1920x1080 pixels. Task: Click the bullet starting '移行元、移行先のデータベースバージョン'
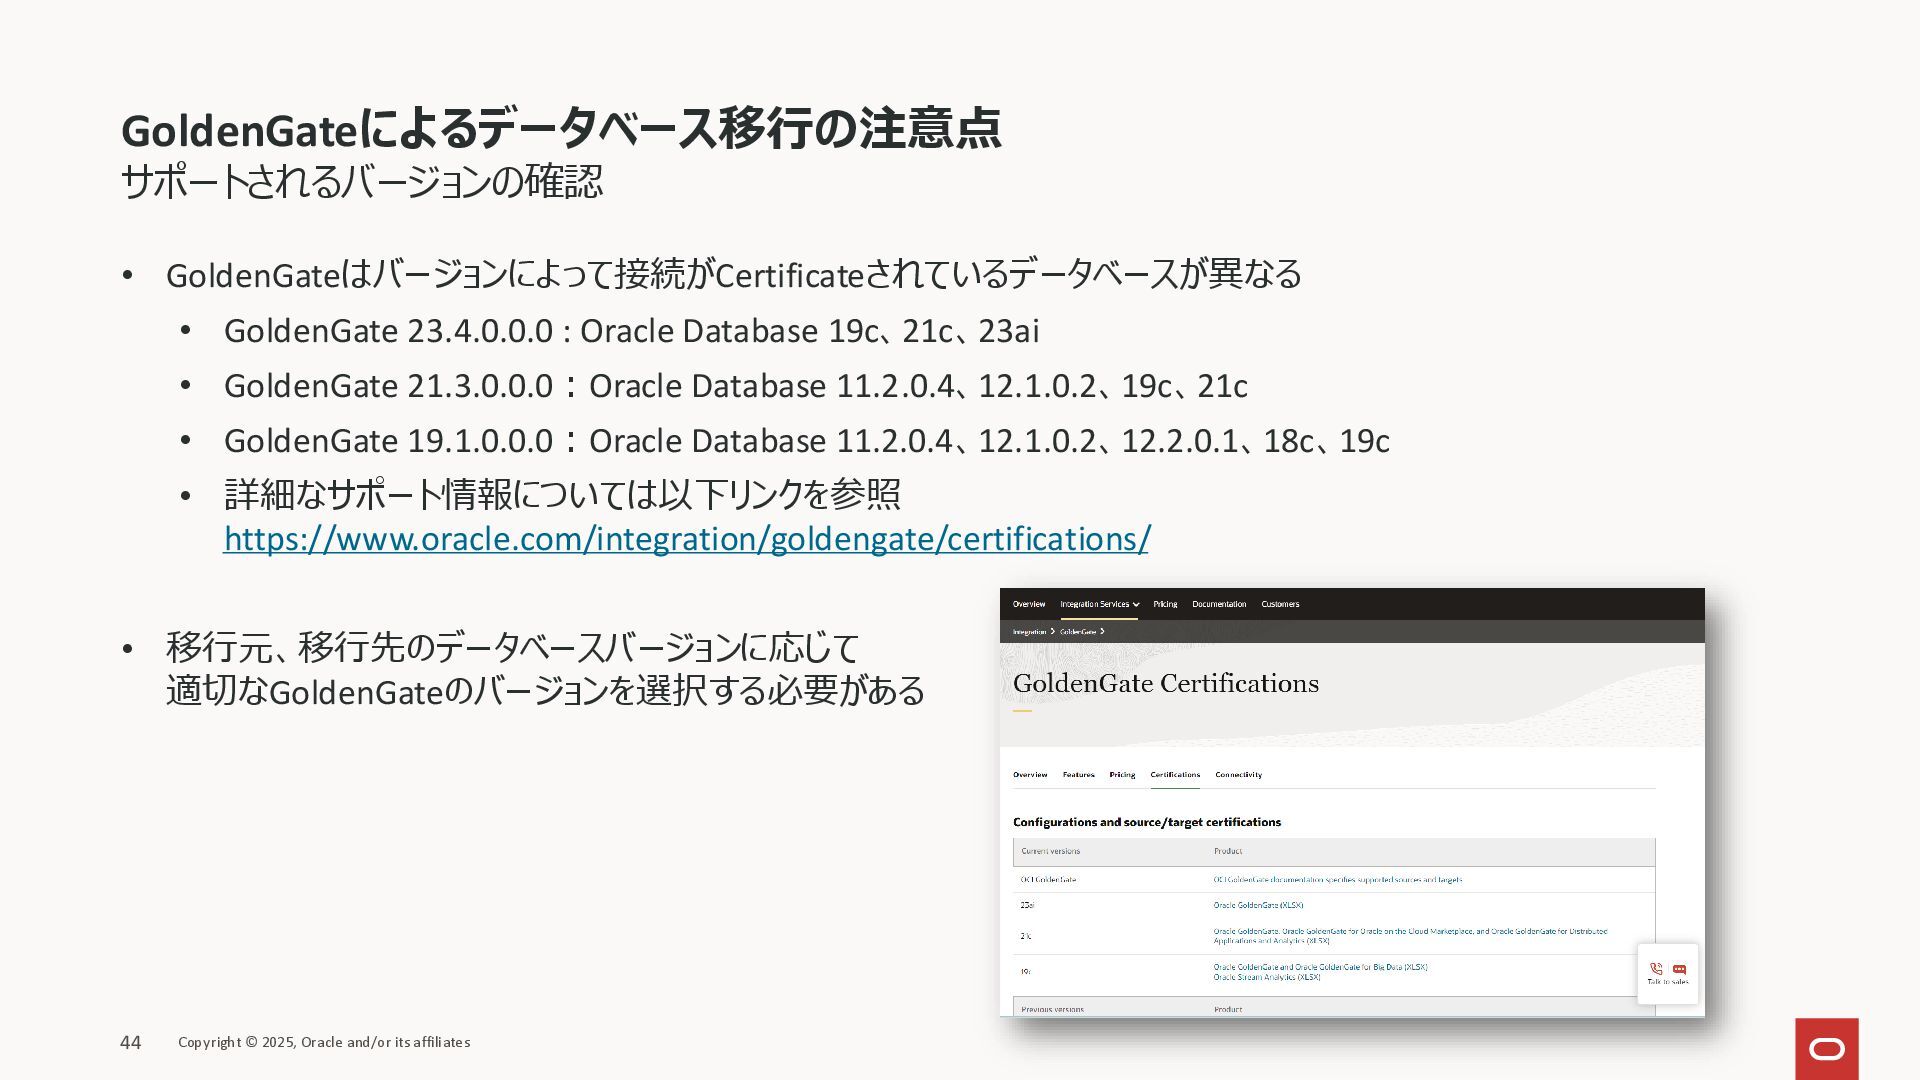click(x=545, y=668)
